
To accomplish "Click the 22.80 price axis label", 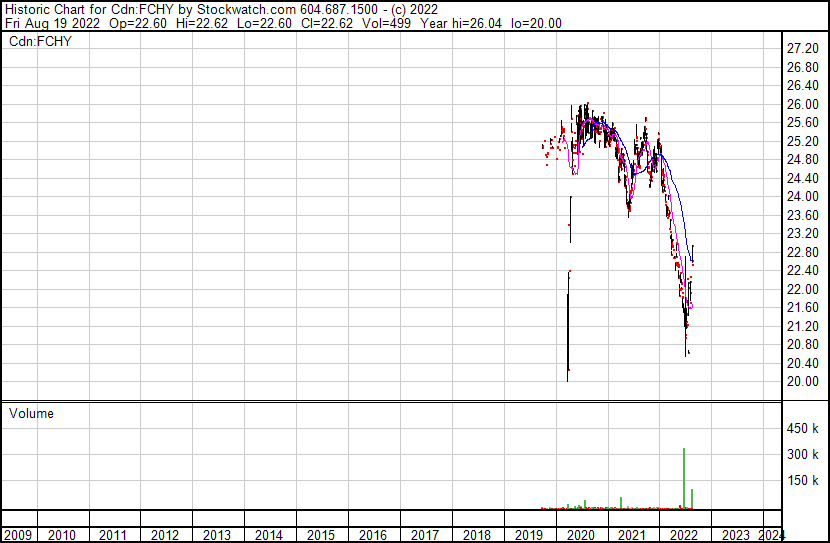I will [x=803, y=252].
